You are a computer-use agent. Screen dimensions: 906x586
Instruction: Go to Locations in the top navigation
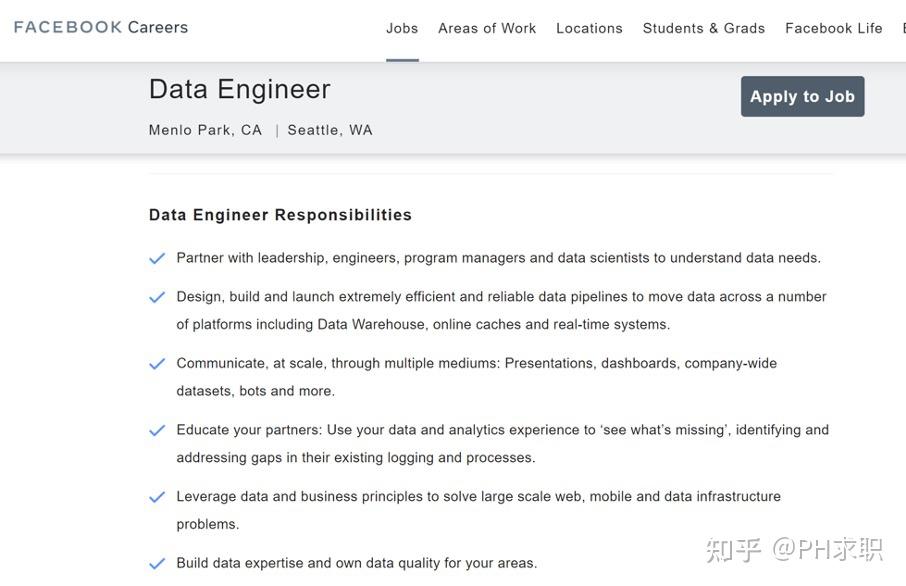point(589,28)
